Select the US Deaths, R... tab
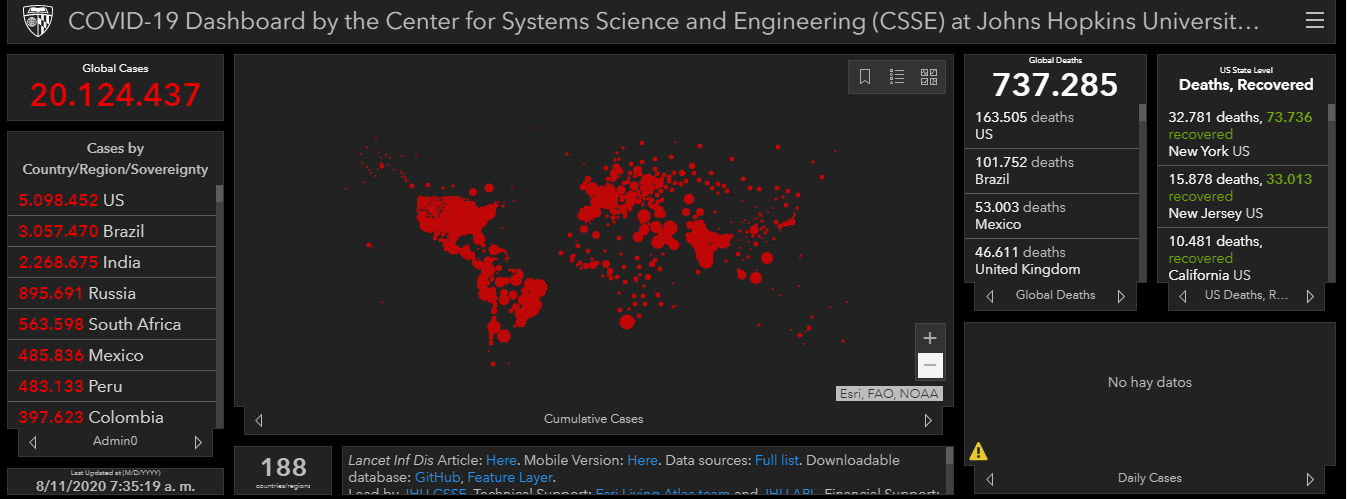 pos(1247,295)
